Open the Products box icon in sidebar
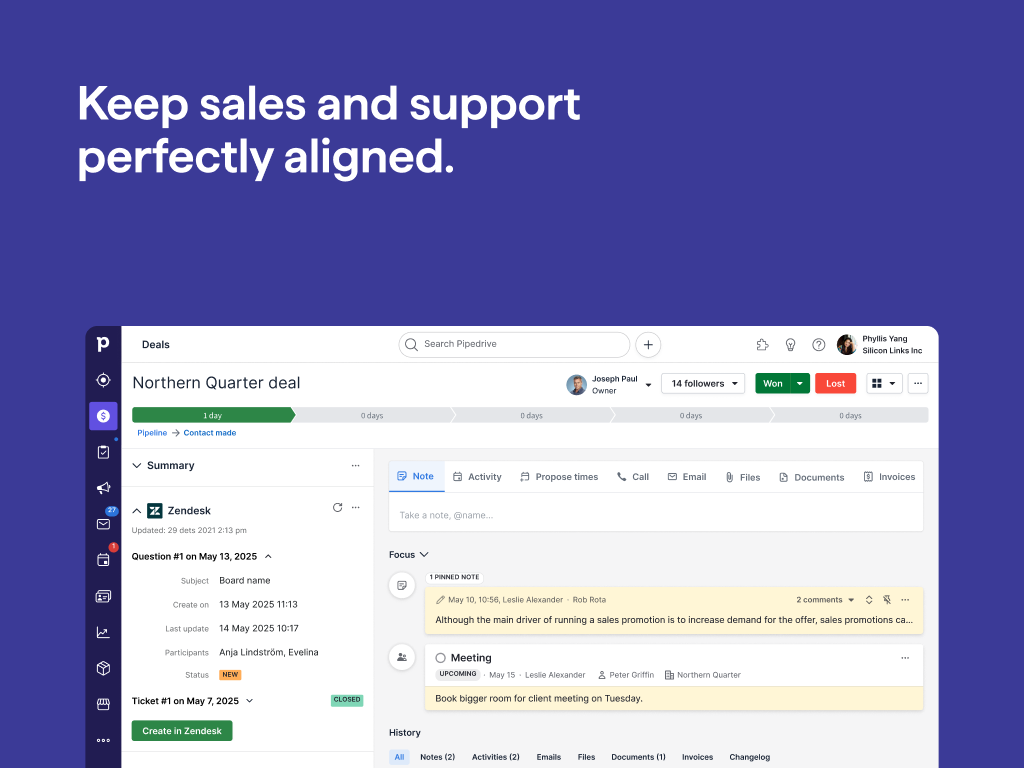The image size is (1024, 768). click(103, 668)
